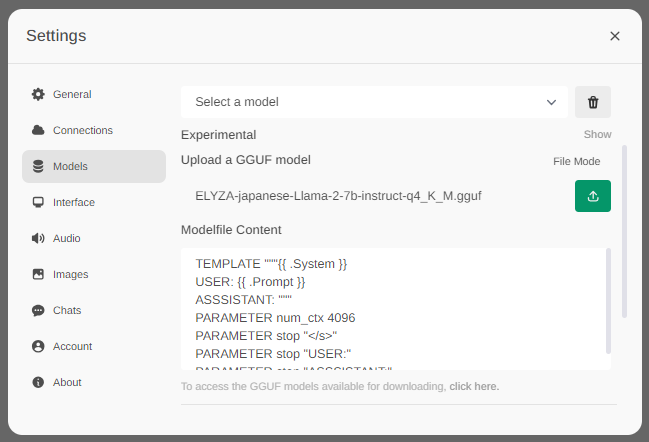Toggle File Mode upload source

pos(577,161)
